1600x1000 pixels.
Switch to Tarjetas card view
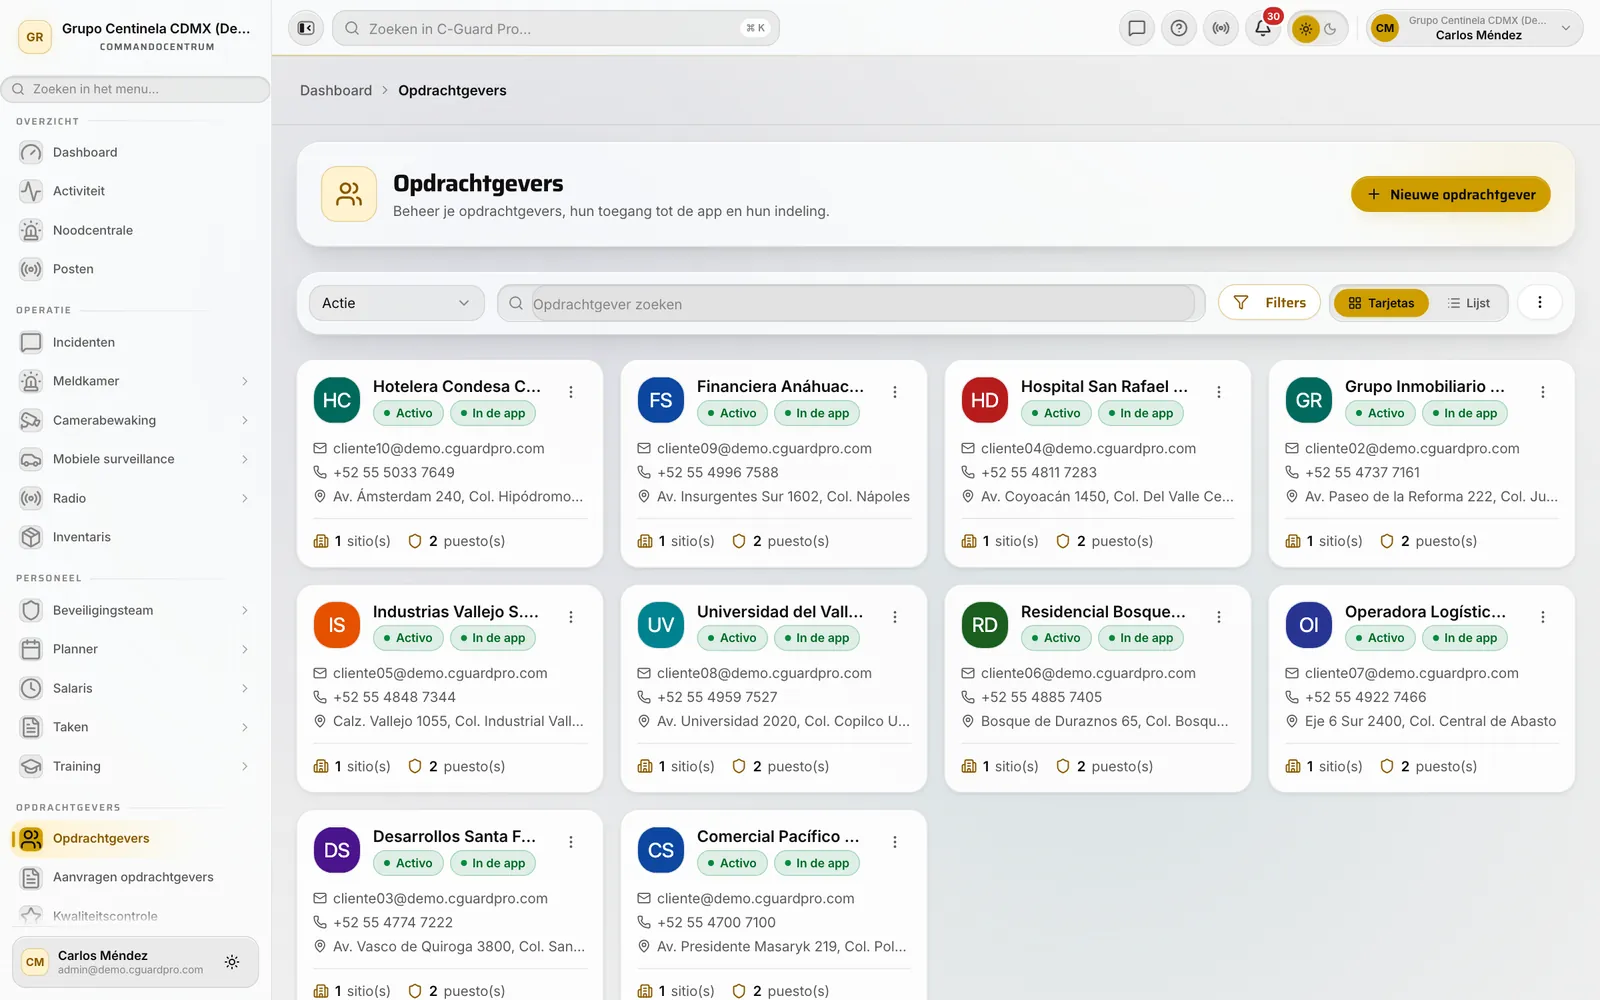pyautogui.click(x=1381, y=303)
